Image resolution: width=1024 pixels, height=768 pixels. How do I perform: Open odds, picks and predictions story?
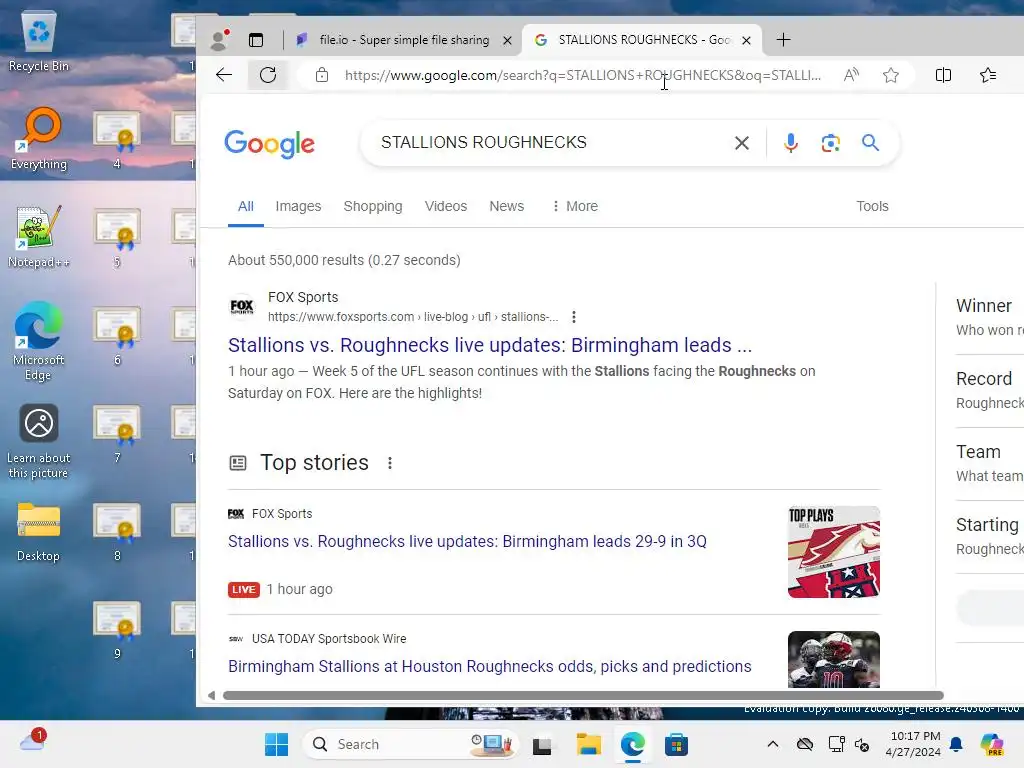[x=490, y=666]
